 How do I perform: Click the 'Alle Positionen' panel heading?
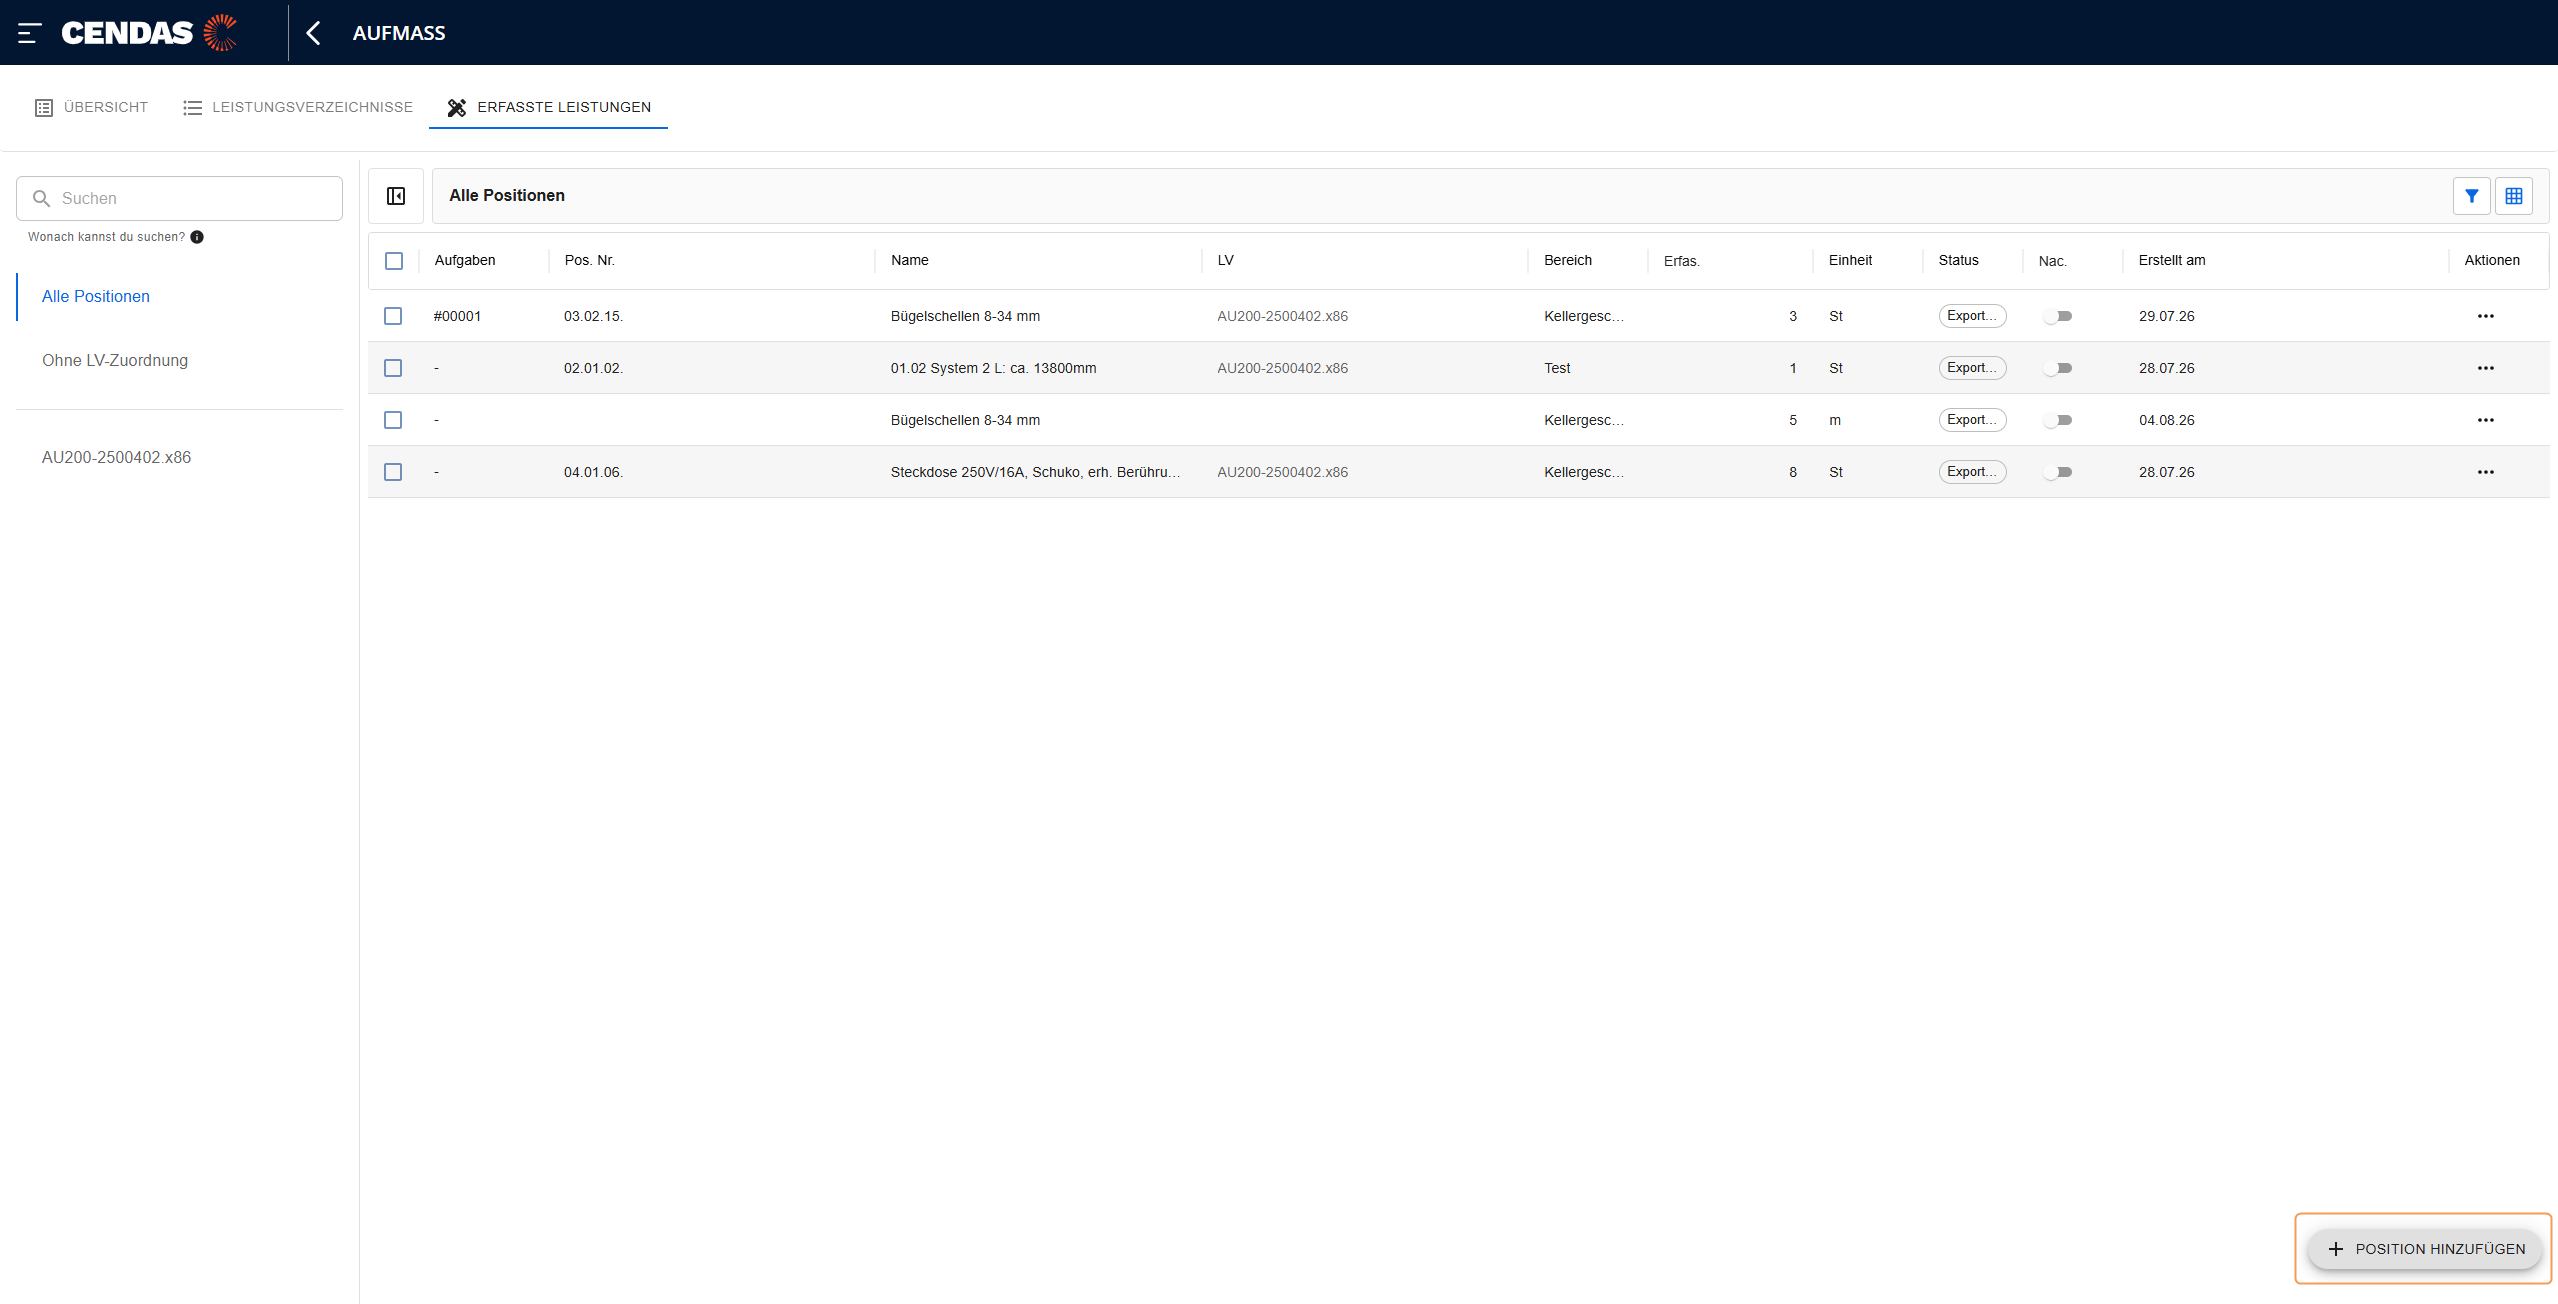(x=507, y=195)
